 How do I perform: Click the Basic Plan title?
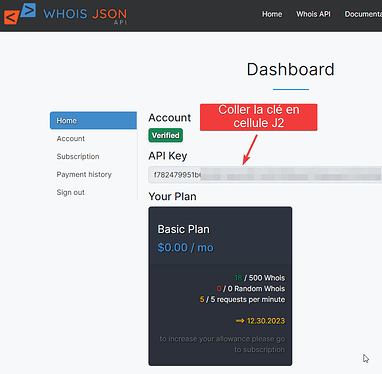tap(184, 229)
